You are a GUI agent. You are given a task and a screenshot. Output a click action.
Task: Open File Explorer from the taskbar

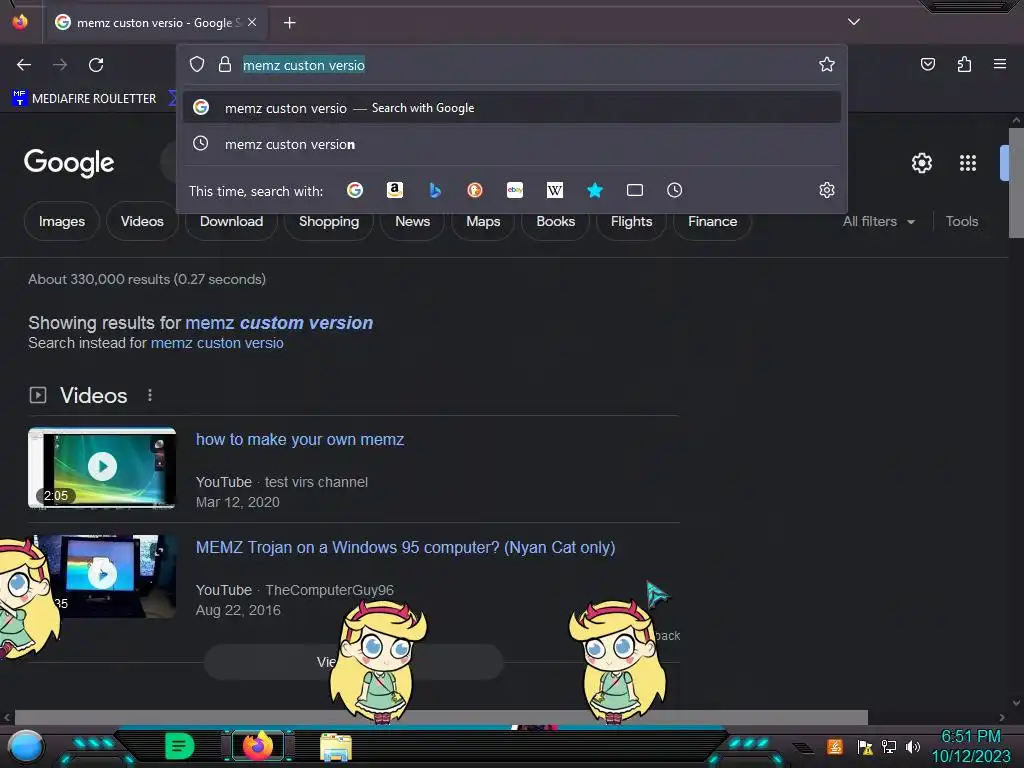click(336, 746)
